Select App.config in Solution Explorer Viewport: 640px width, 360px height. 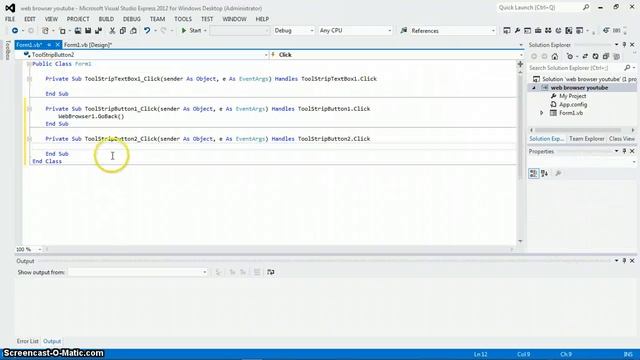(573, 104)
